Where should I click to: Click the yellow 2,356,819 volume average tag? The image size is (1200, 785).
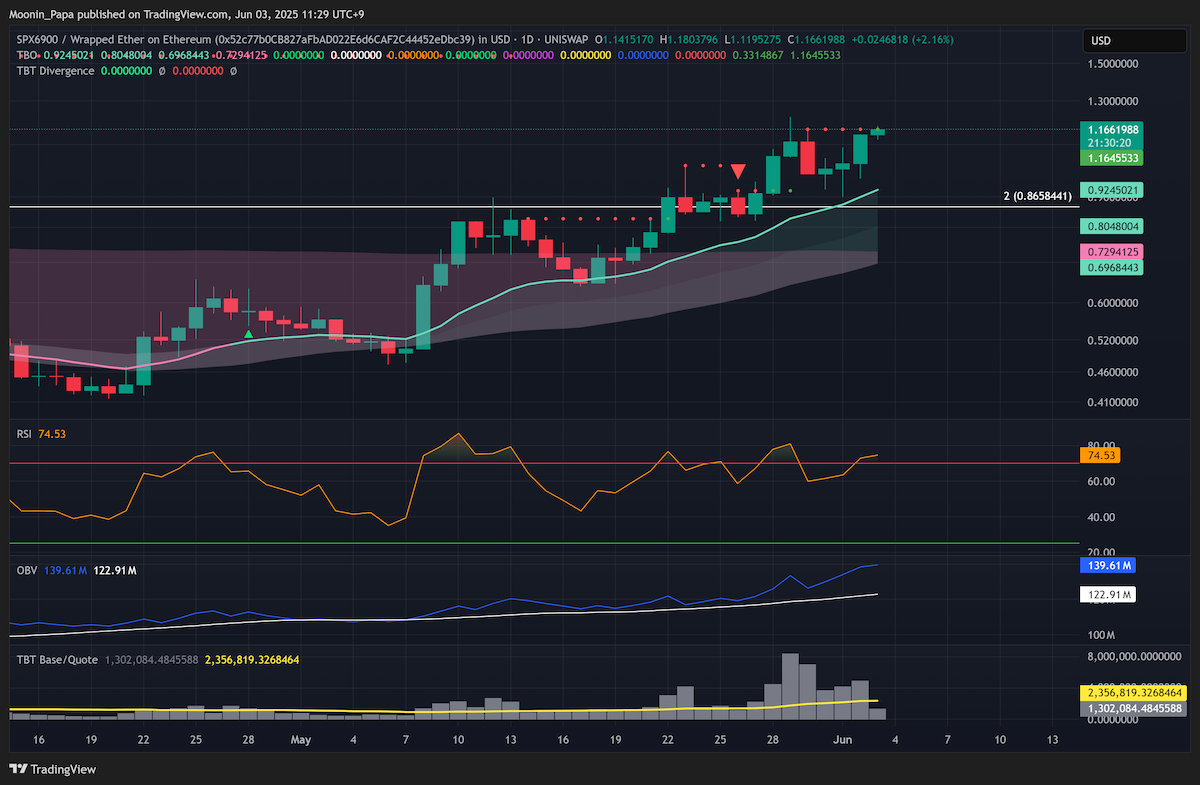(1135, 692)
